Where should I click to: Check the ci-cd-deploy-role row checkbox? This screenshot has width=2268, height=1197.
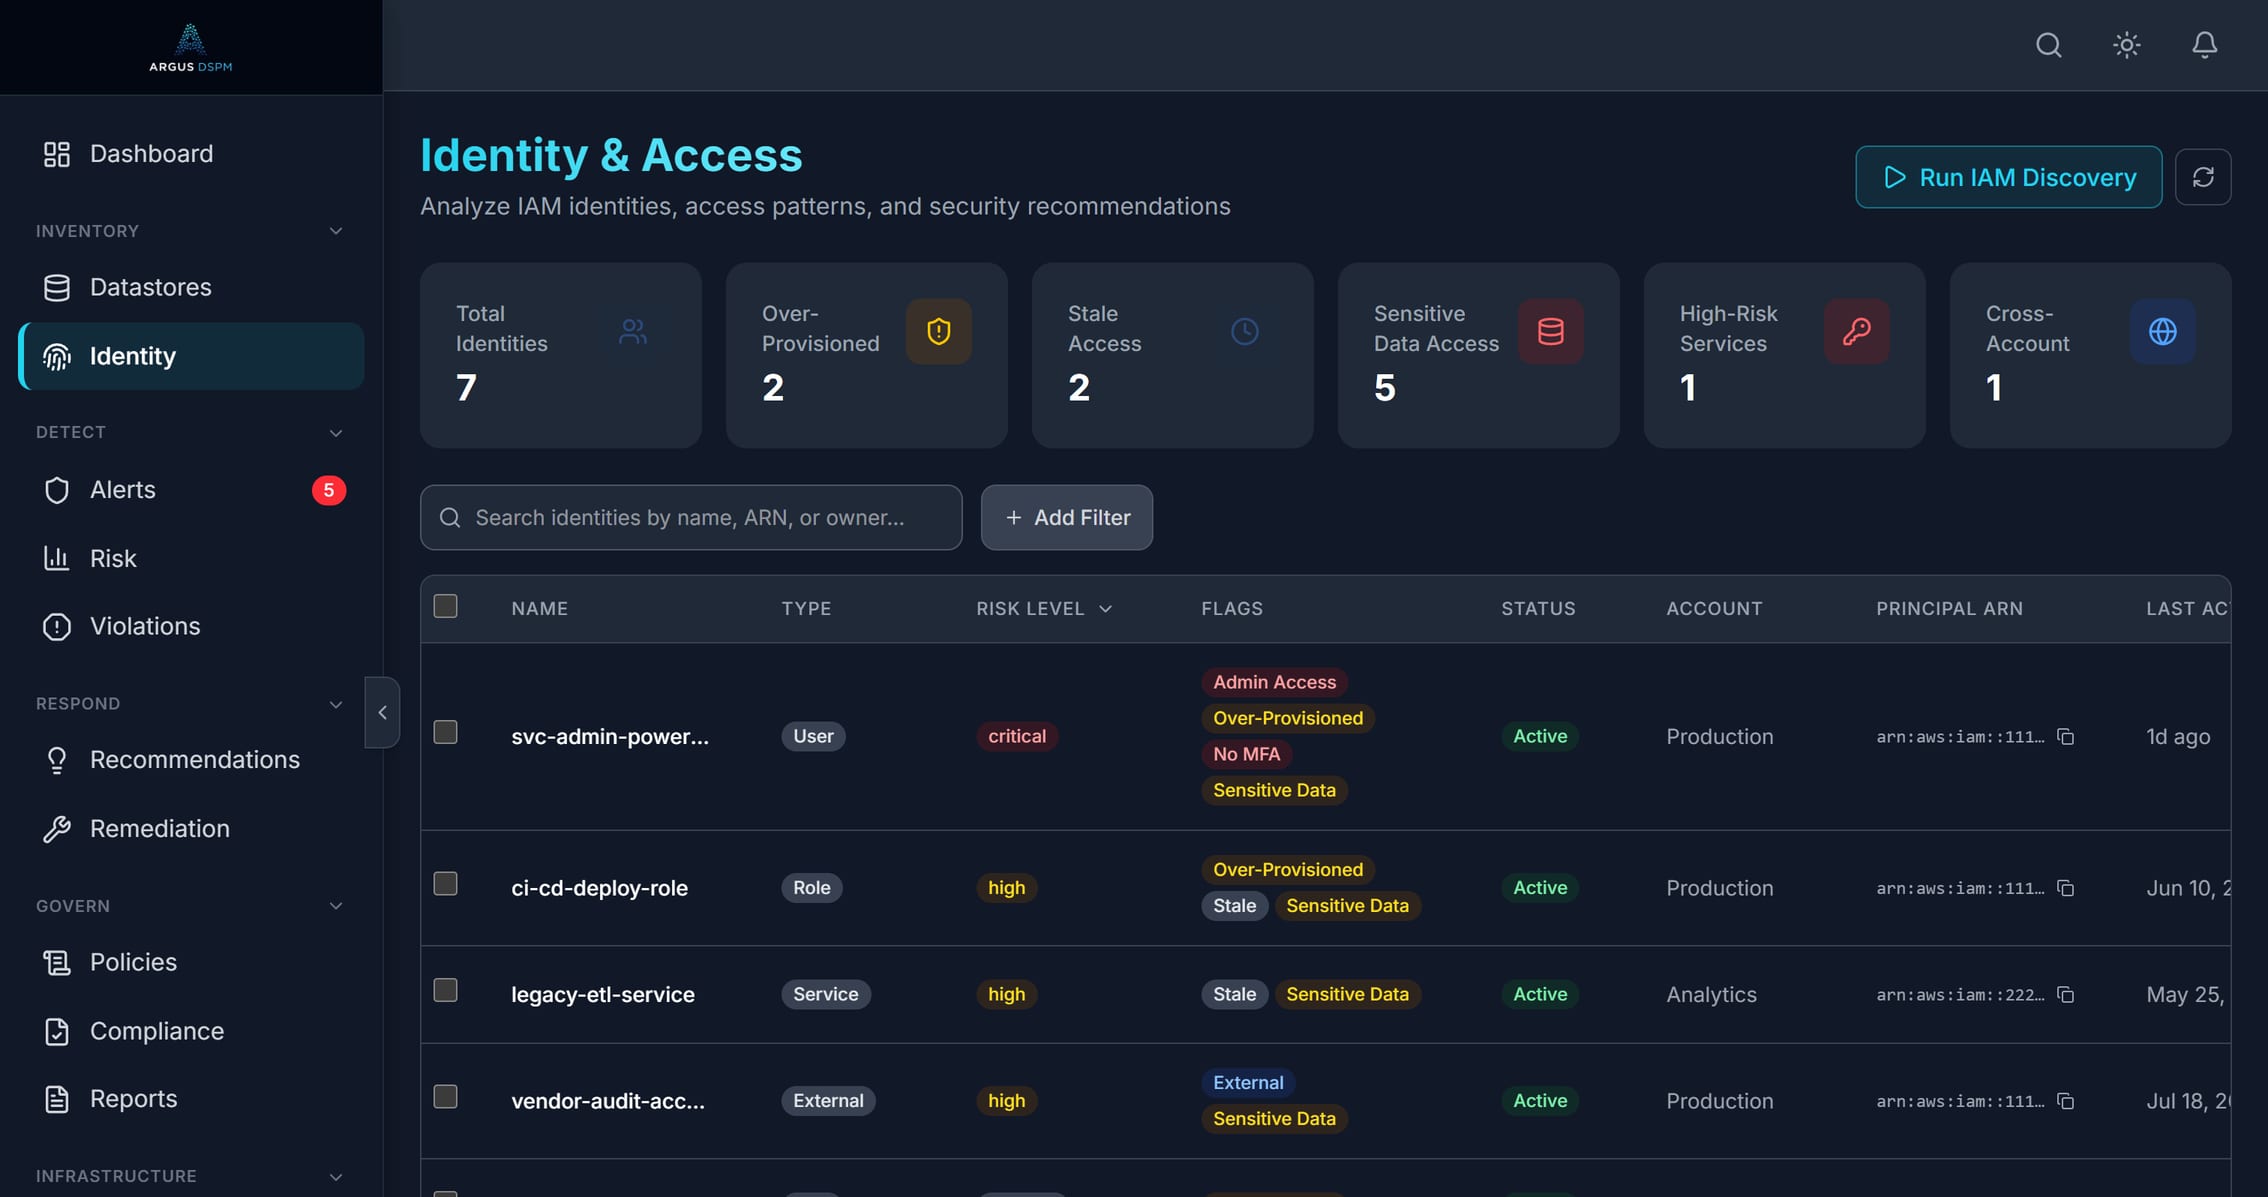pyautogui.click(x=445, y=884)
